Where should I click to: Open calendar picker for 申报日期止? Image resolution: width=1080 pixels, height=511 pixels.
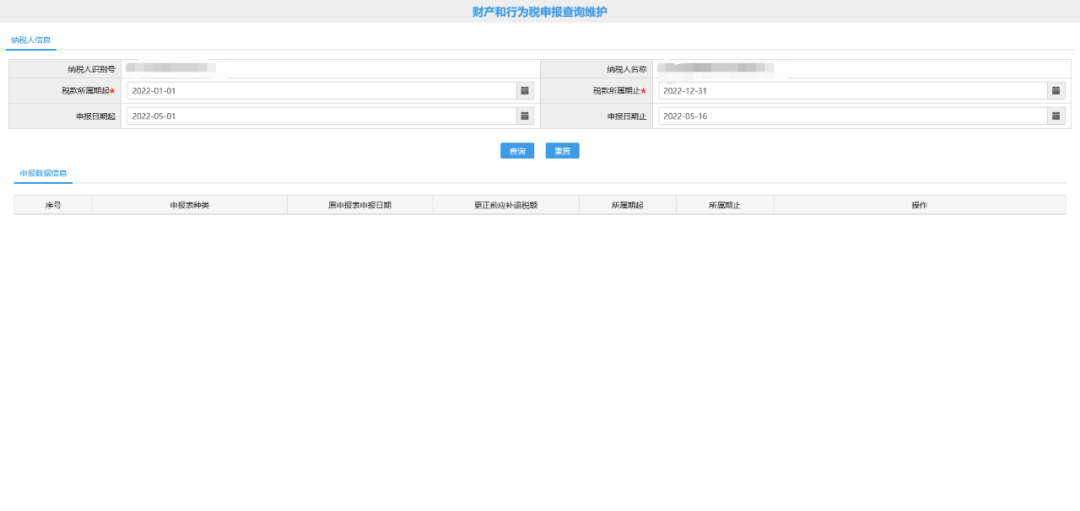coord(1055,116)
